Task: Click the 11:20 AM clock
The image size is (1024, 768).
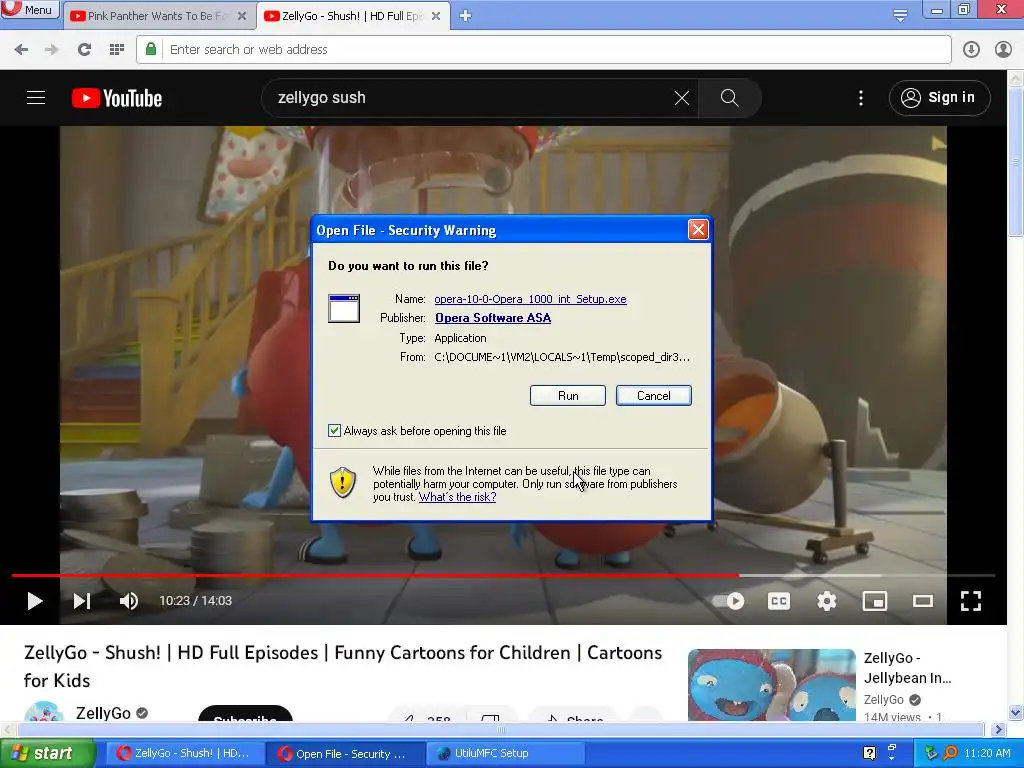Action: coord(987,753)
